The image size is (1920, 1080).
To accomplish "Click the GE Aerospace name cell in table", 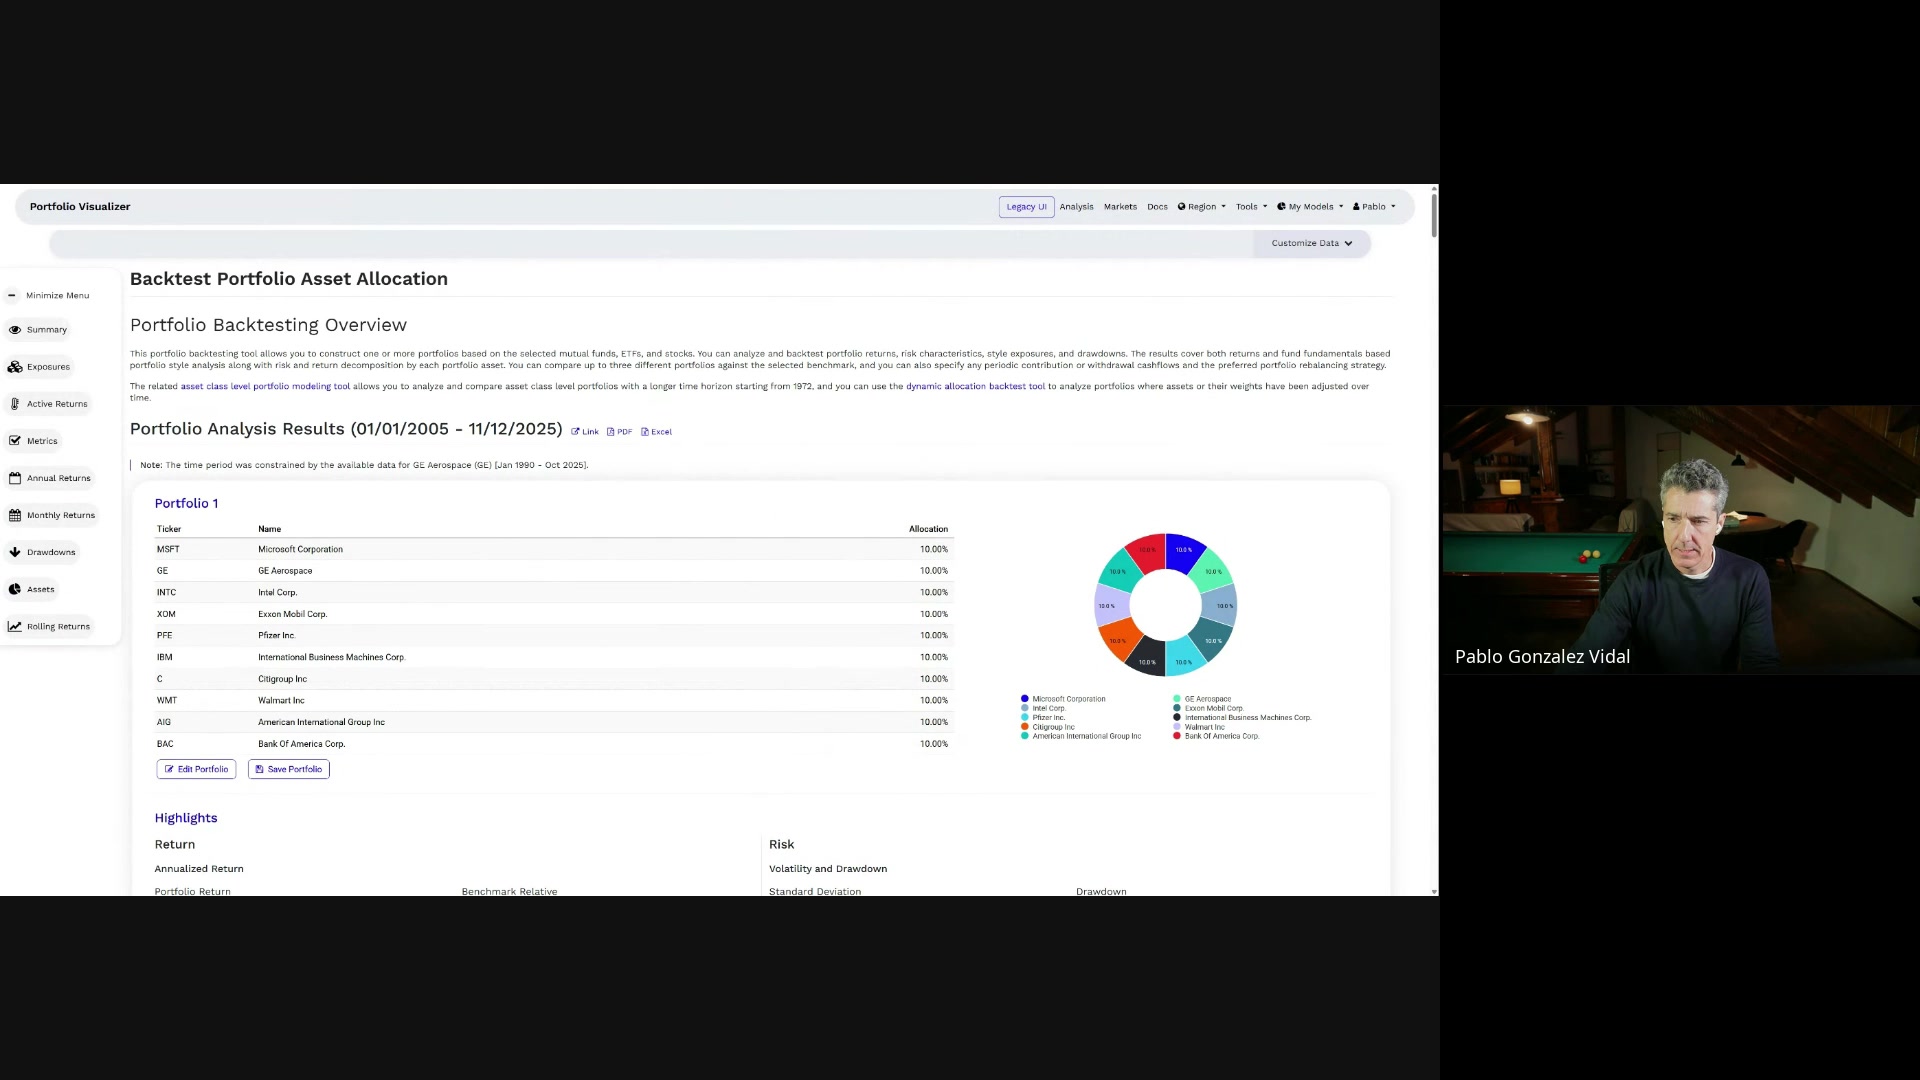I will (285, 571).
